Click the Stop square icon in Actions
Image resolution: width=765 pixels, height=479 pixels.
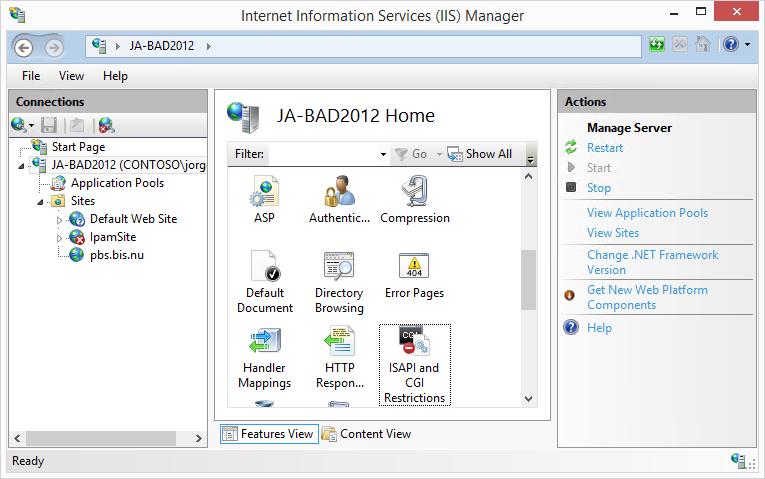[571, 187]
